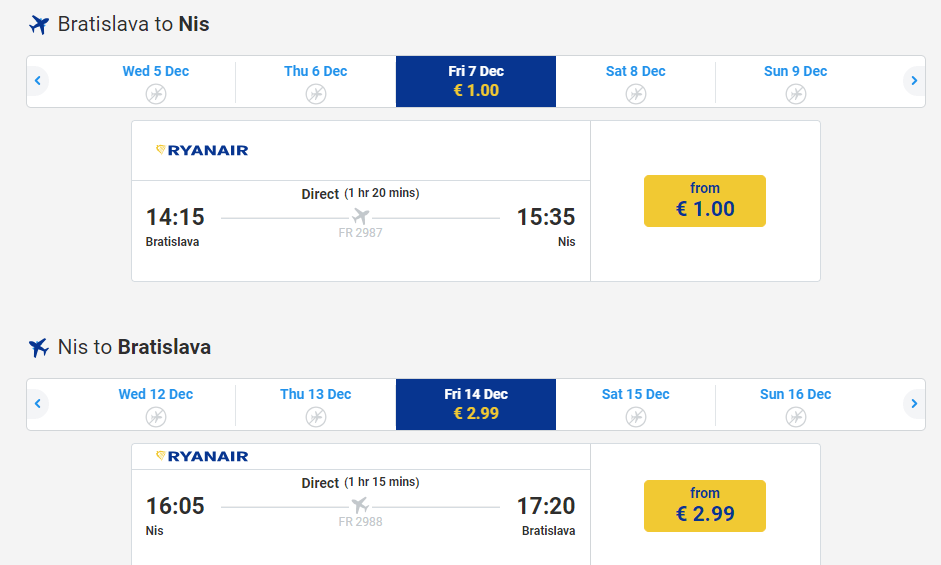Click the 14:15 Bratislava departure flight card
The width and height of the screenshot is (941, 565).
pyautogui.click(x=360, y=228)
